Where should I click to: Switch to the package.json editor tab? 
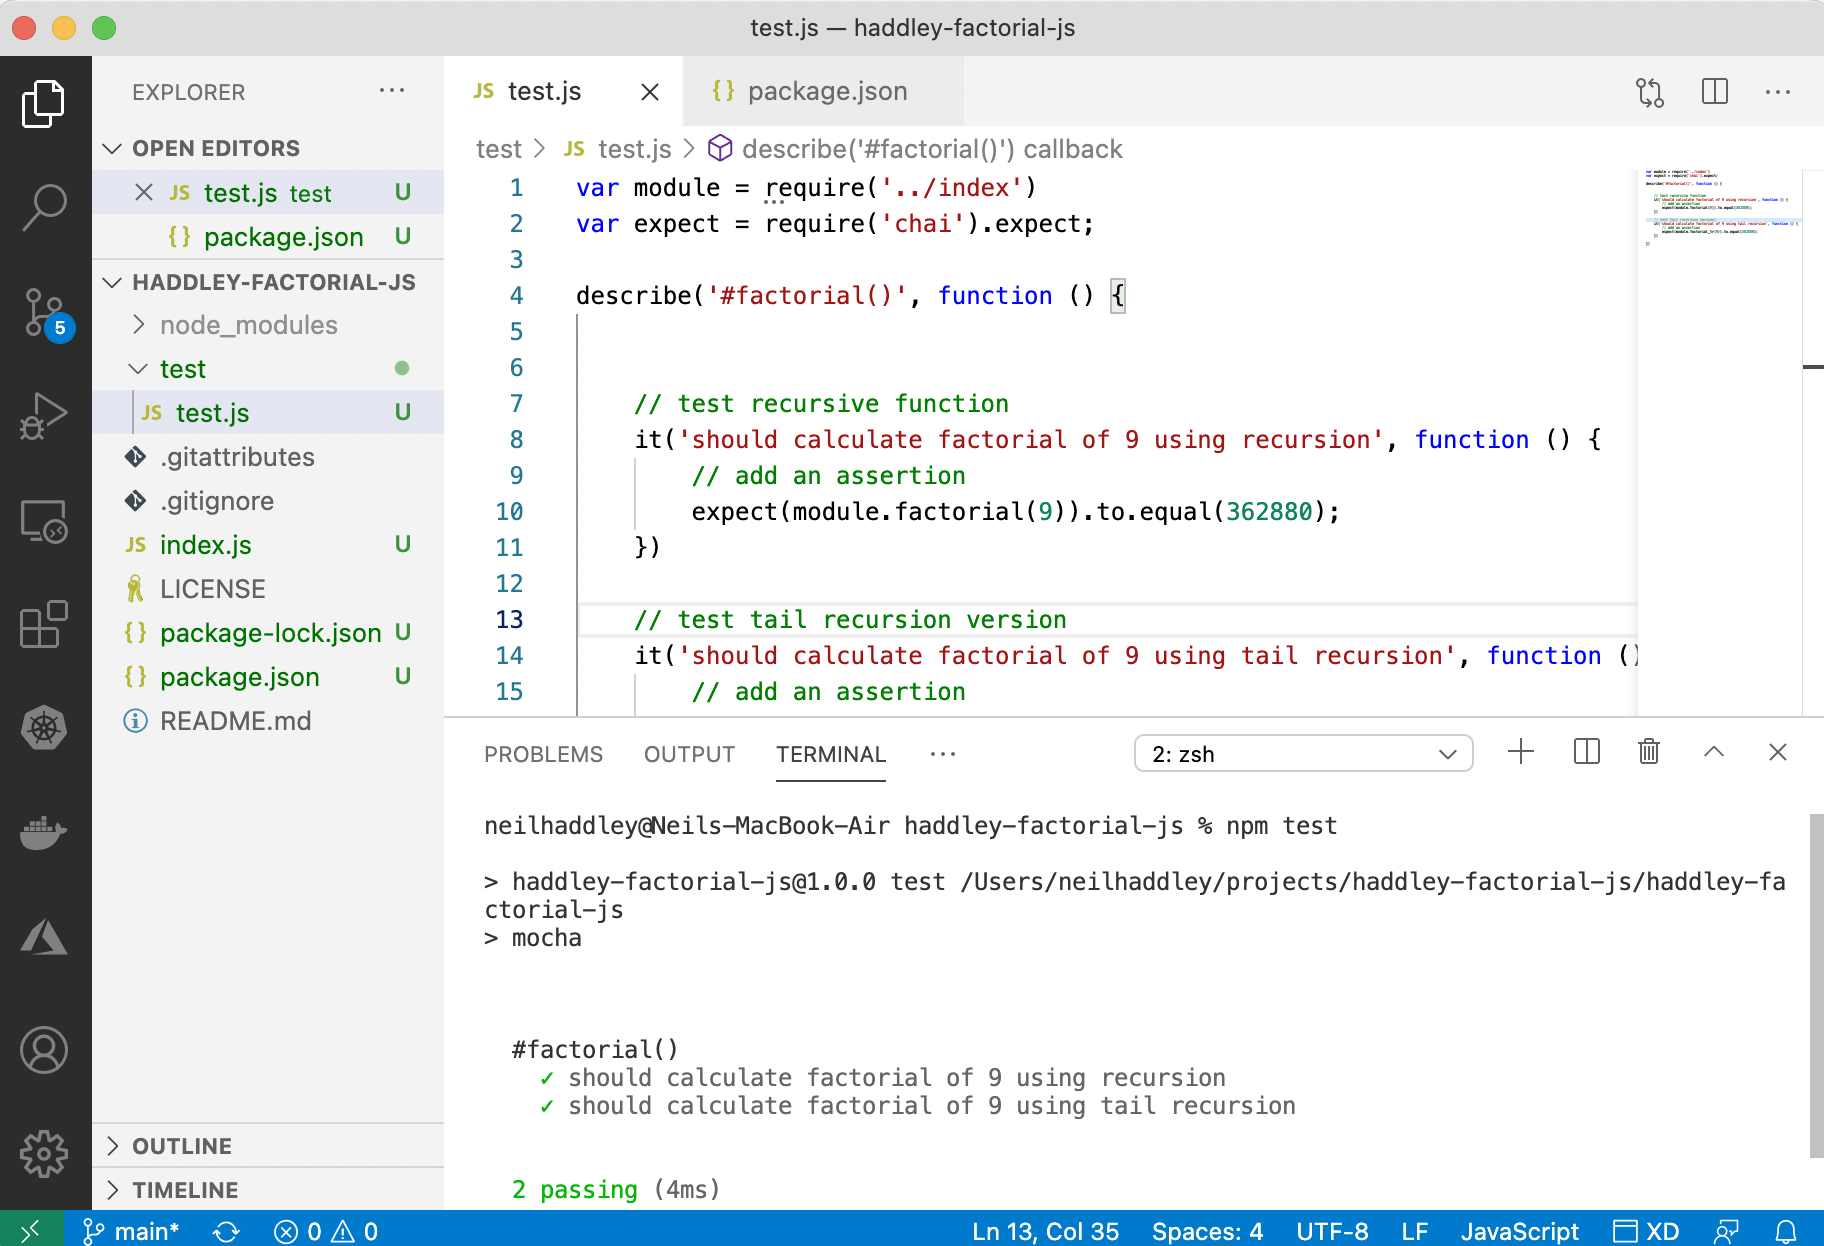point(826,91)
